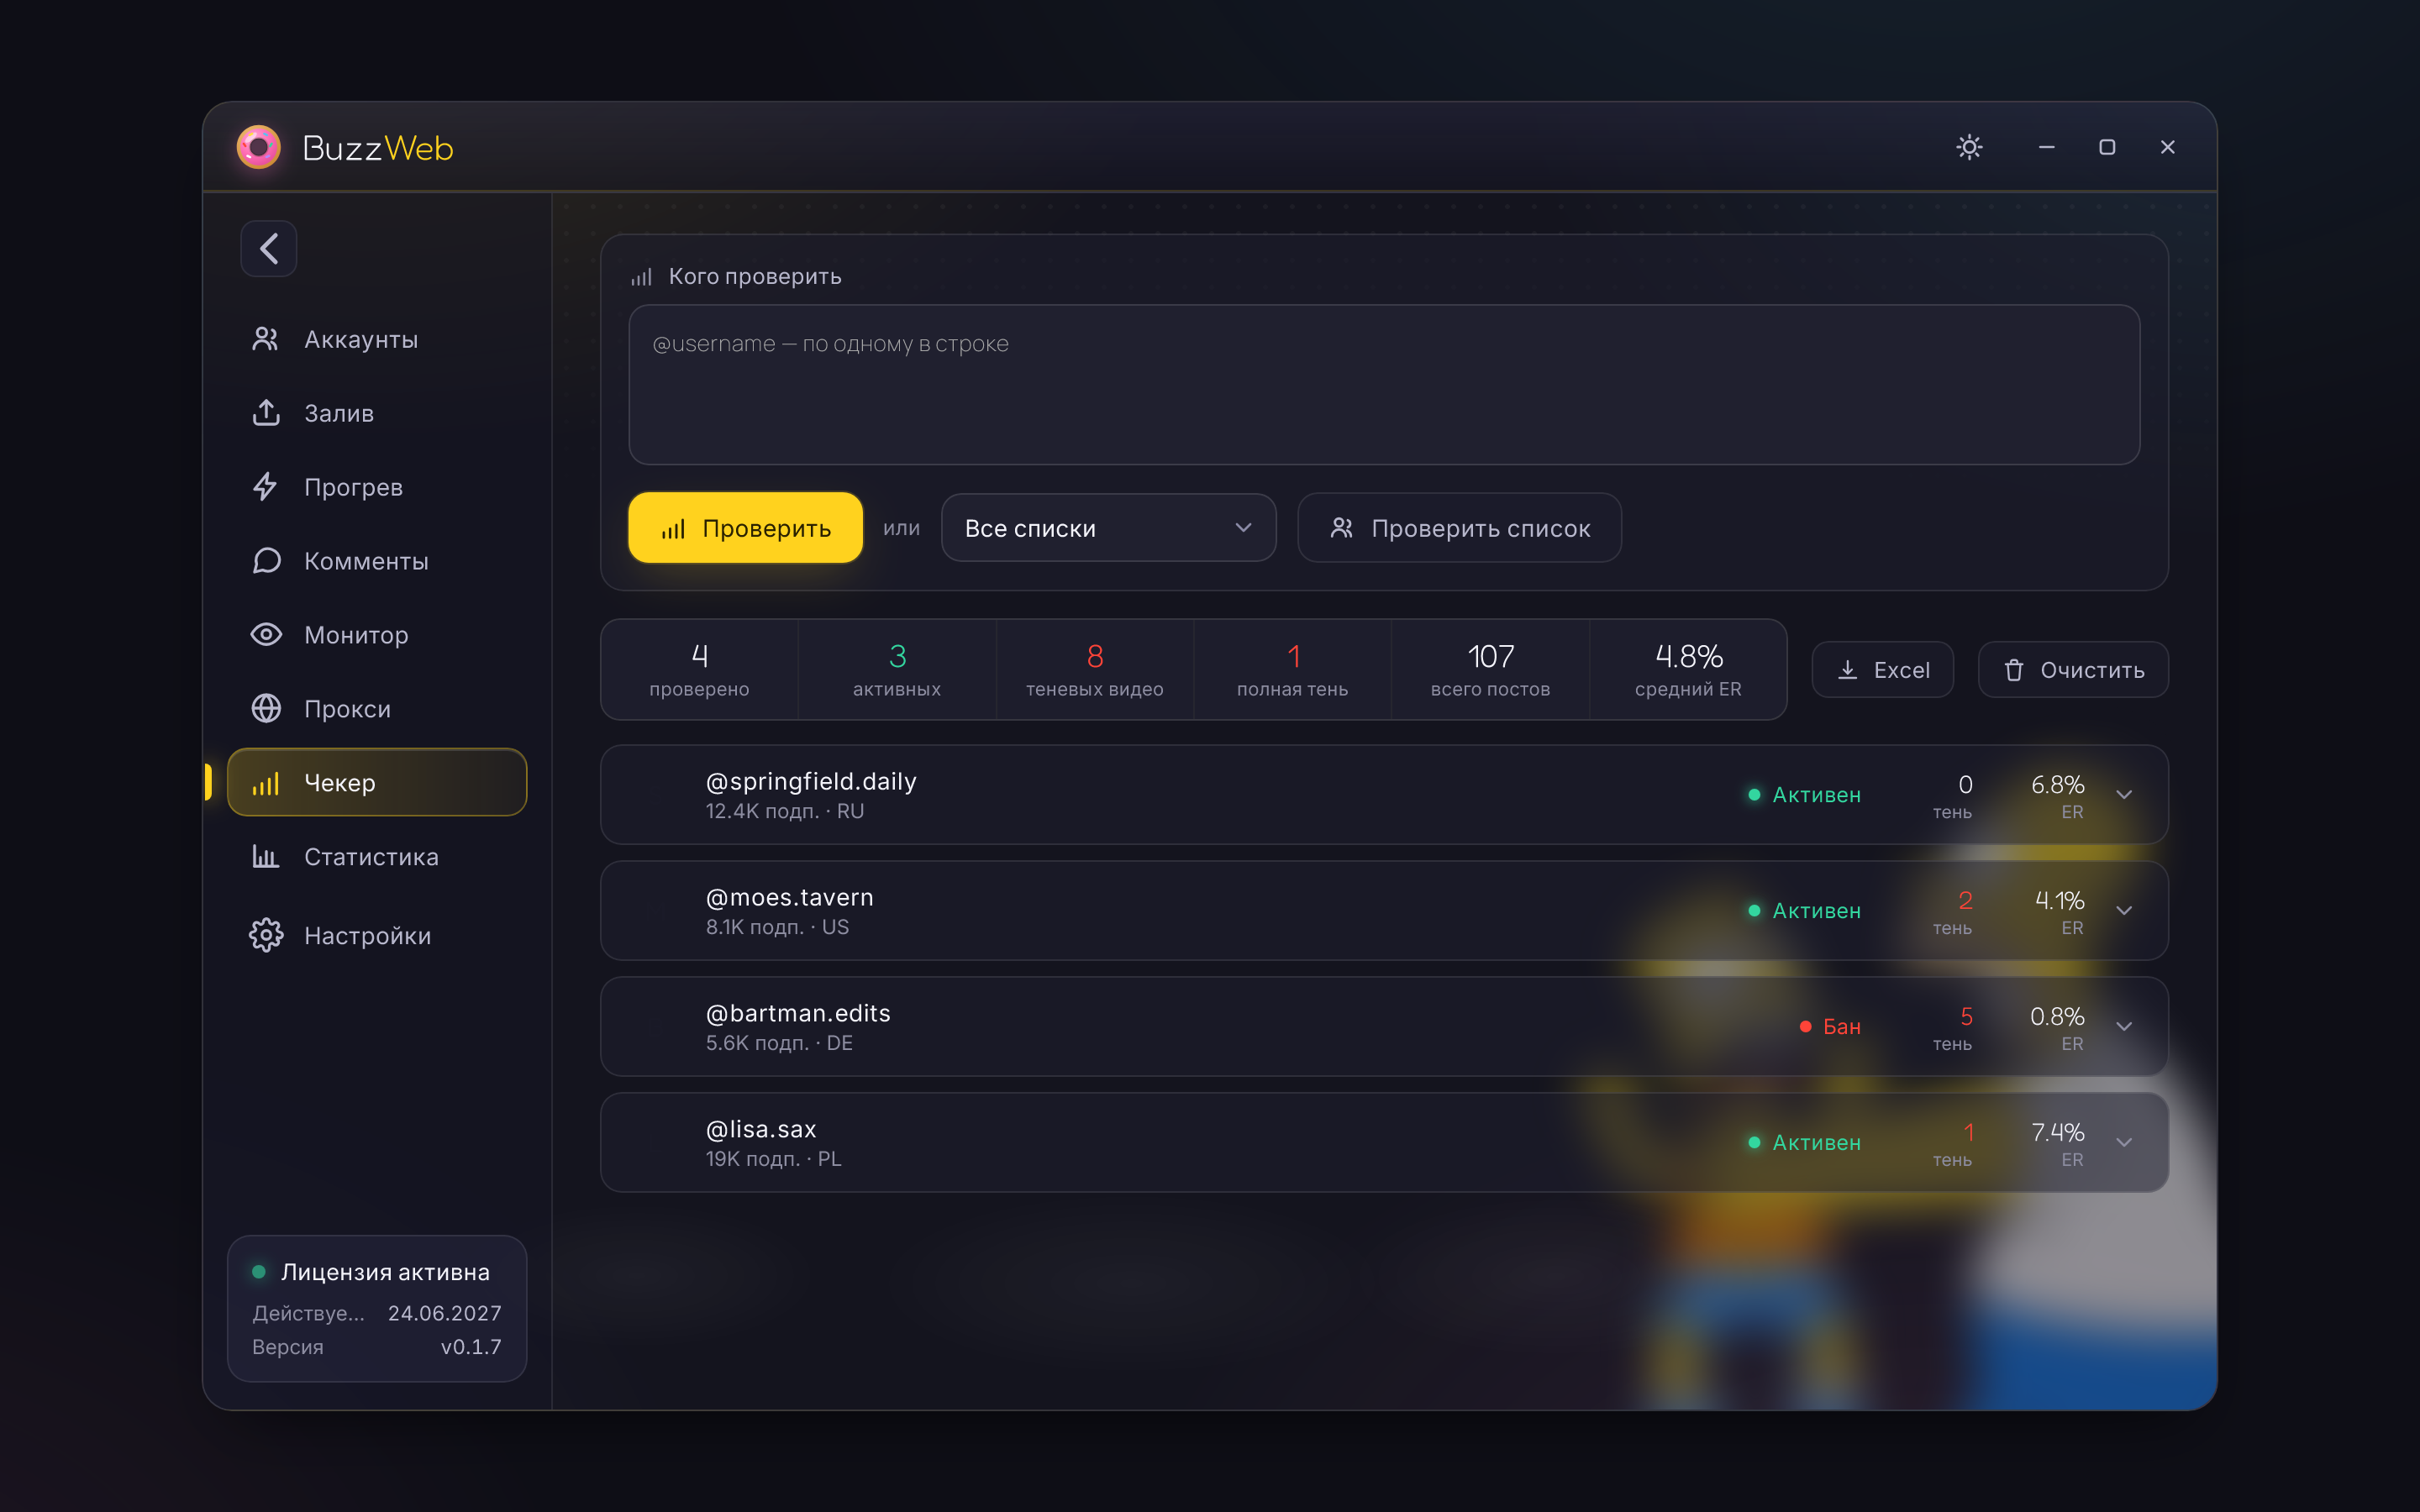Click the Настройки gear icon
Viewport: 2420px width, 1512px height.
265,935
